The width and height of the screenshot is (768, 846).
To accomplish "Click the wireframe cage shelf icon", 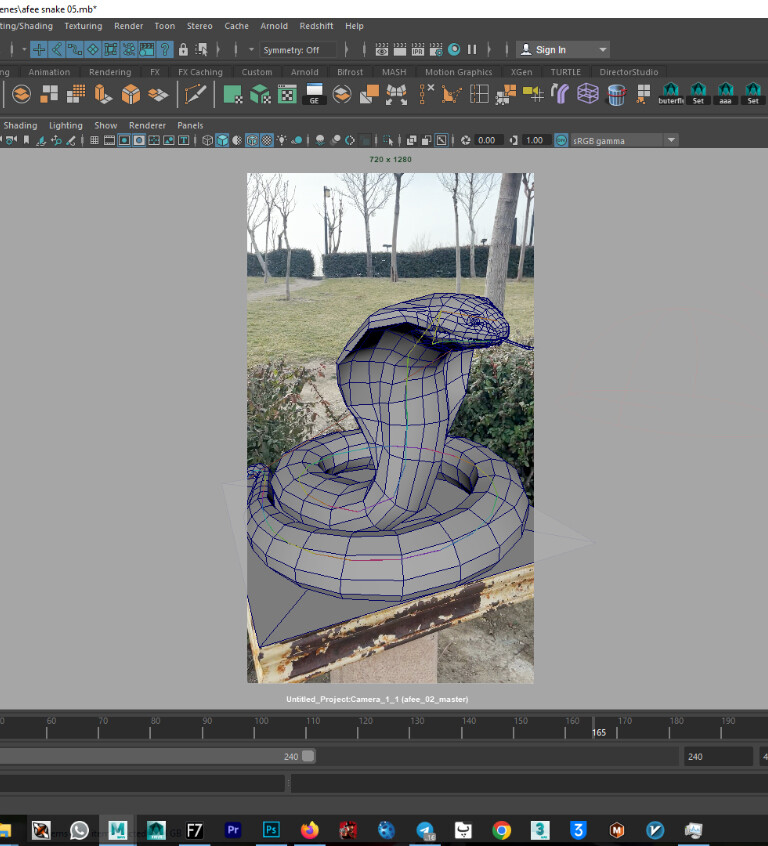I will [588, 95].
